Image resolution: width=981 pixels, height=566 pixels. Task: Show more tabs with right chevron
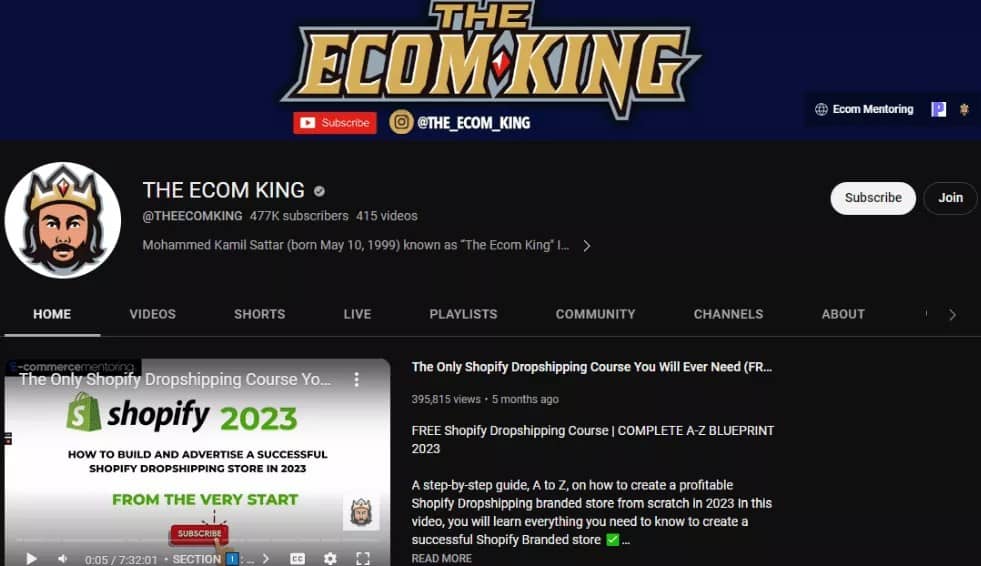pos(952,315)
